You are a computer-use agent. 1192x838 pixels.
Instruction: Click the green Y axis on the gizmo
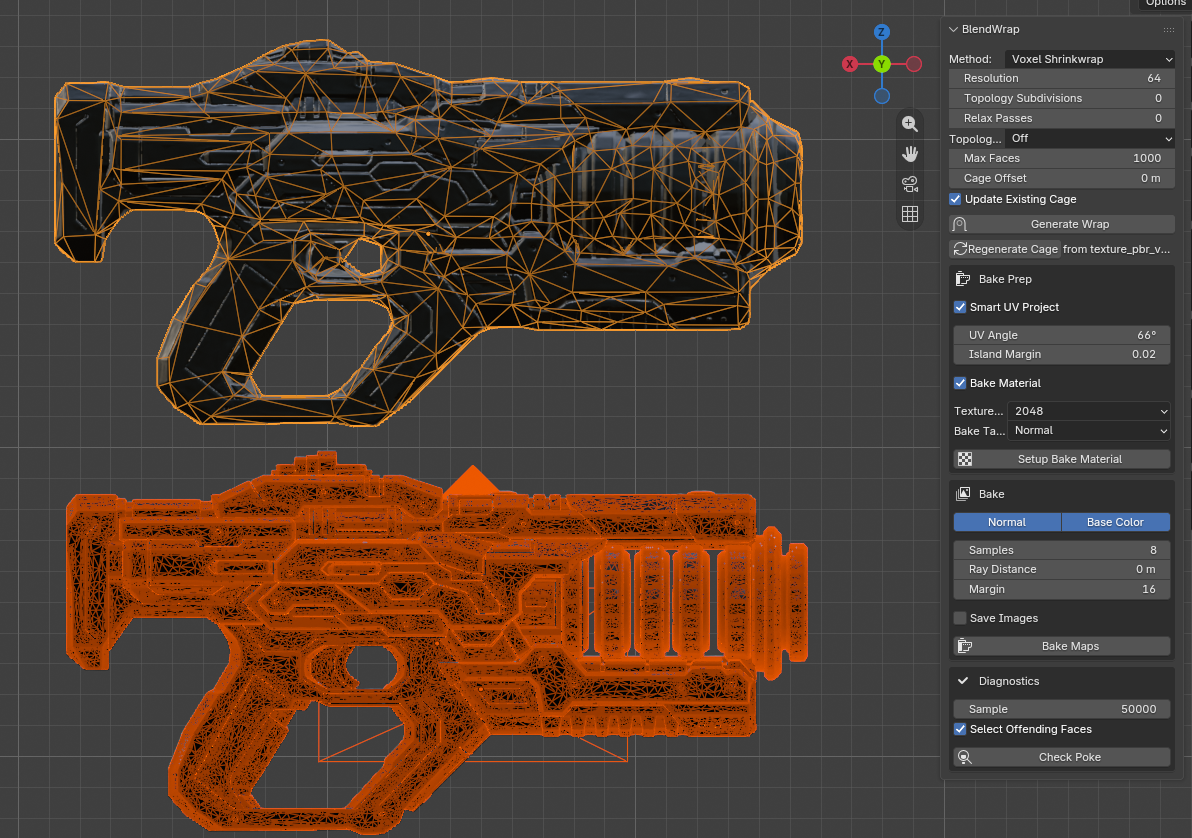pos(882,64)
